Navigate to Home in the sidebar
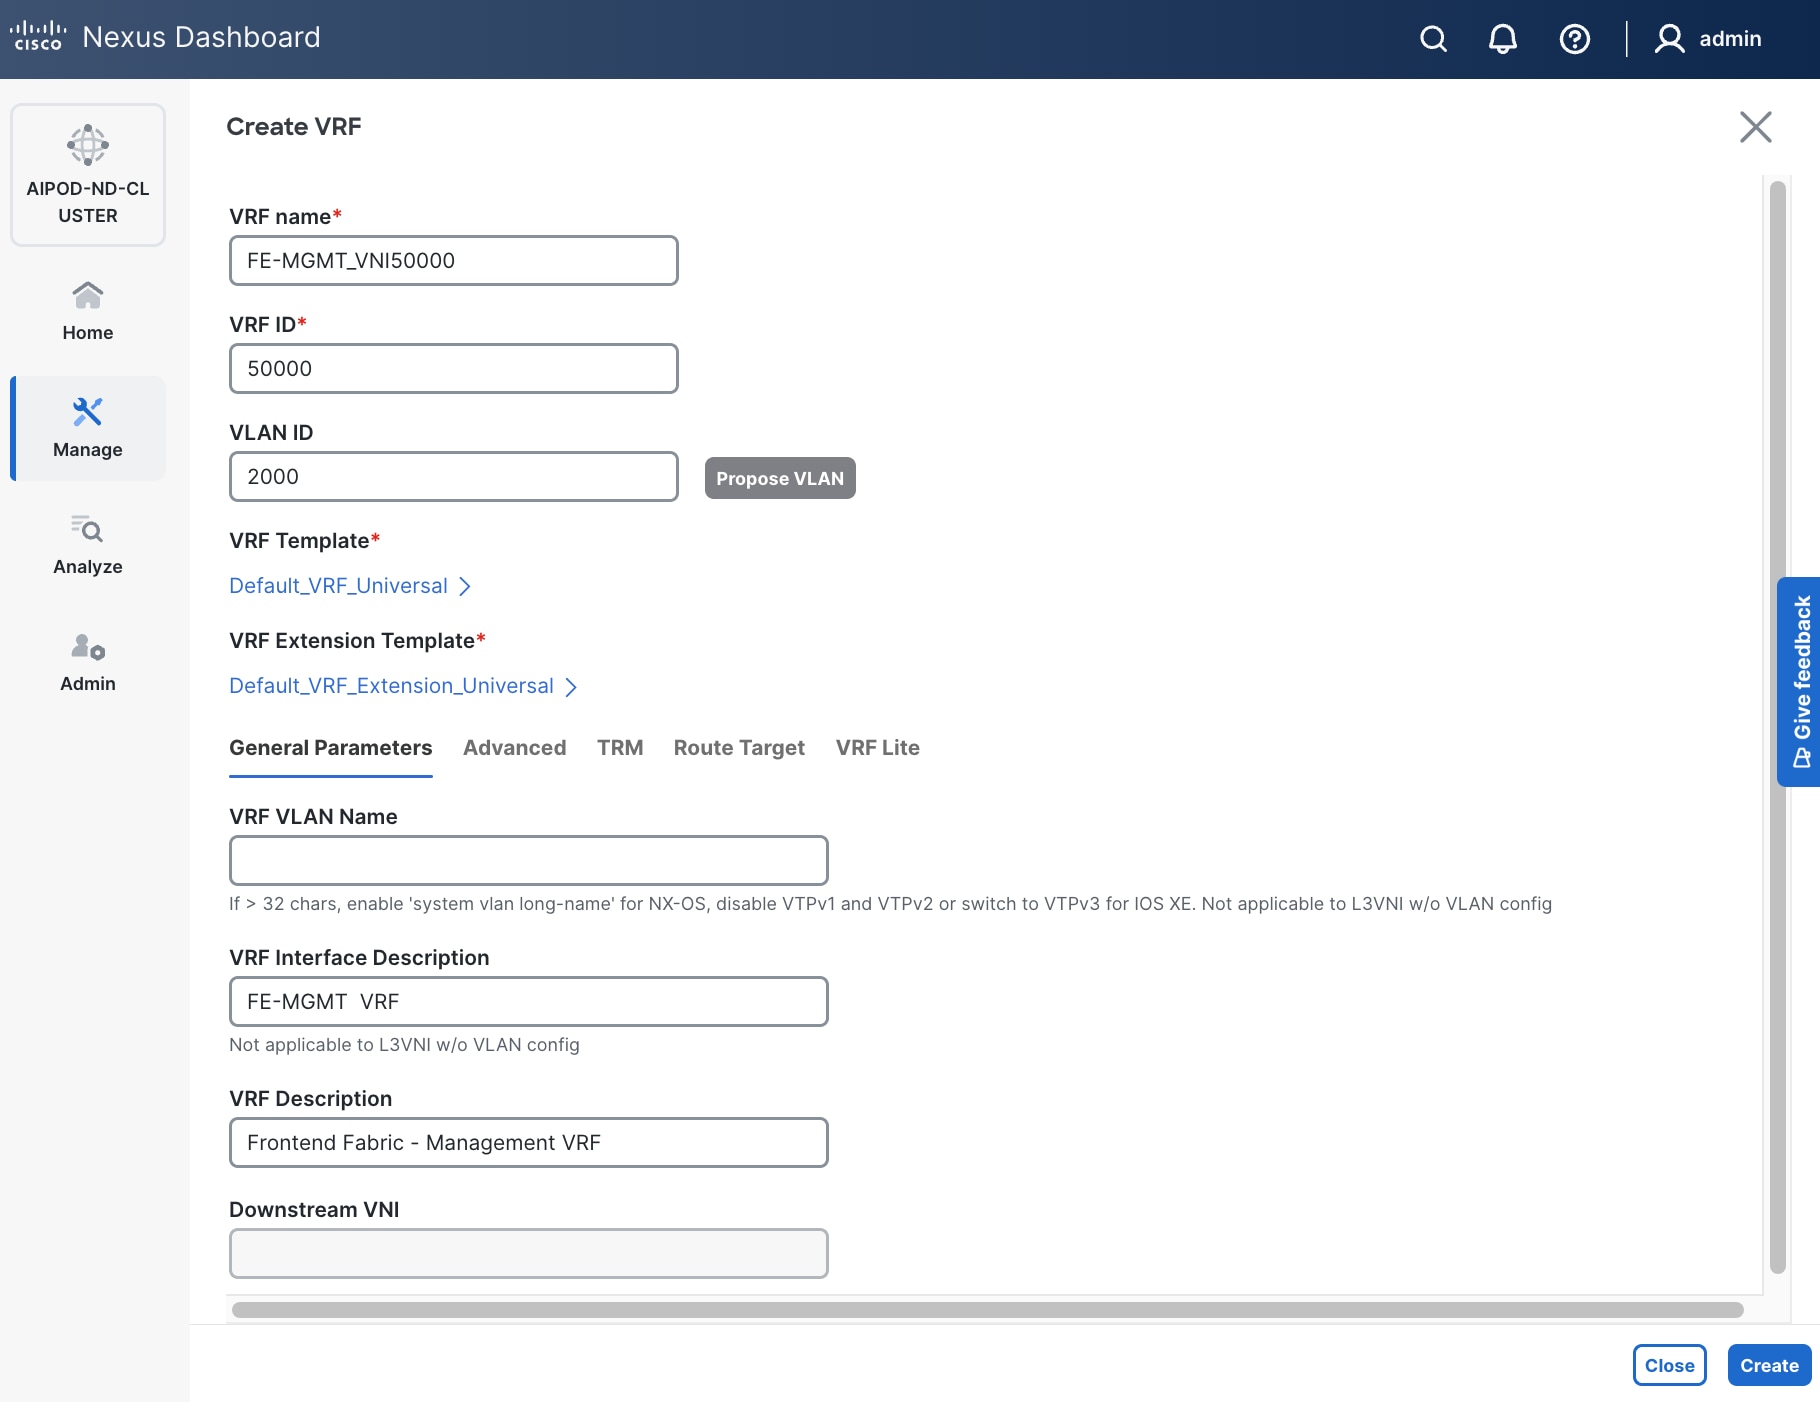 click(87, 310)
